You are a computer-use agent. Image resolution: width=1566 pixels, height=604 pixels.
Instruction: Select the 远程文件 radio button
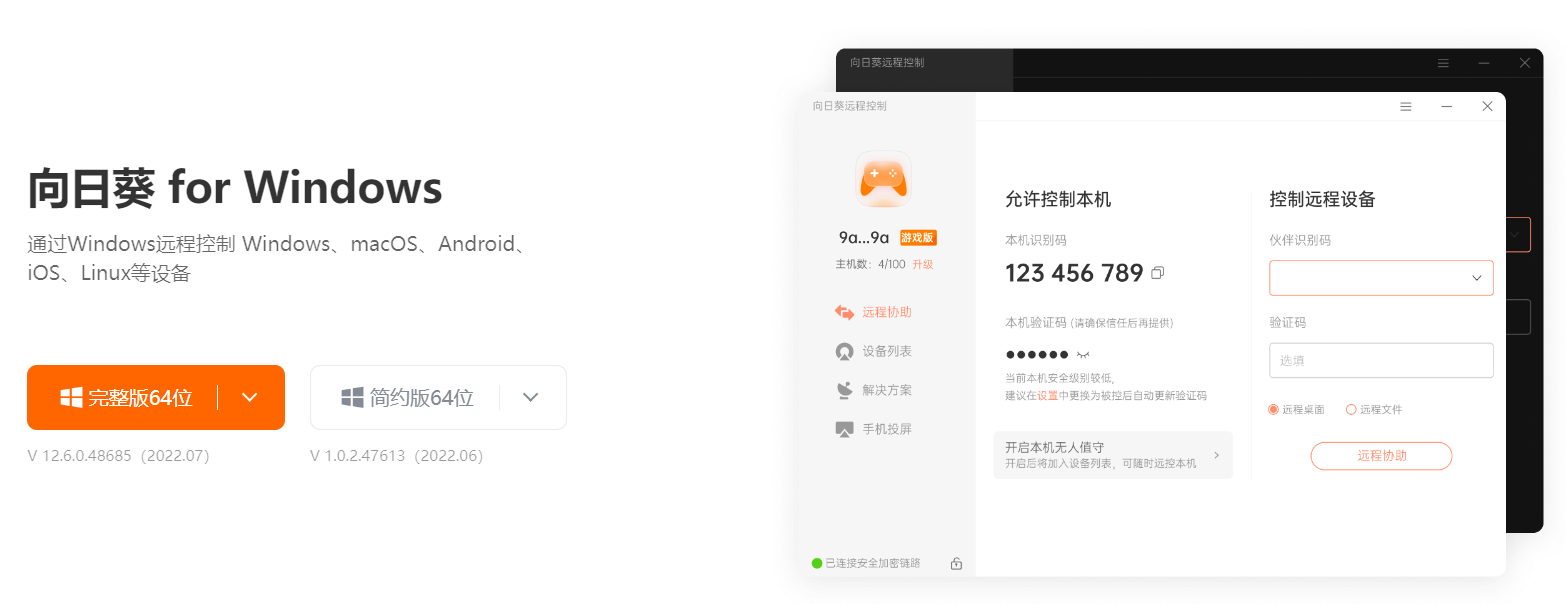click(1351, 410)
